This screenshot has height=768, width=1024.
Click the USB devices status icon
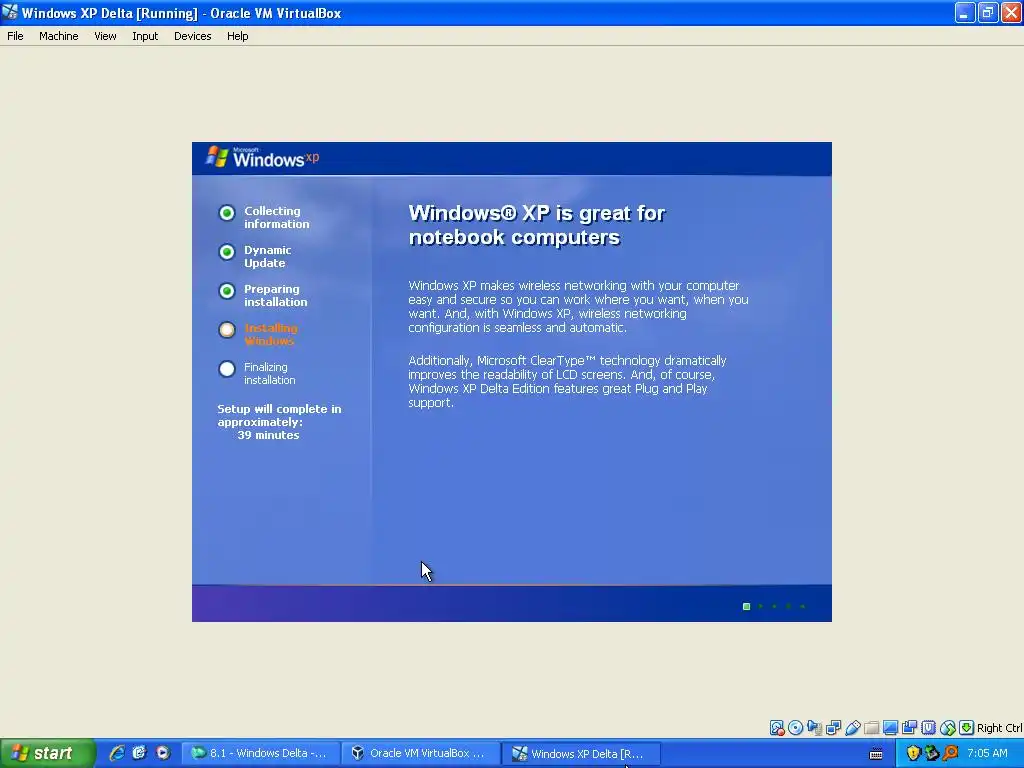(x=852, y=728)
